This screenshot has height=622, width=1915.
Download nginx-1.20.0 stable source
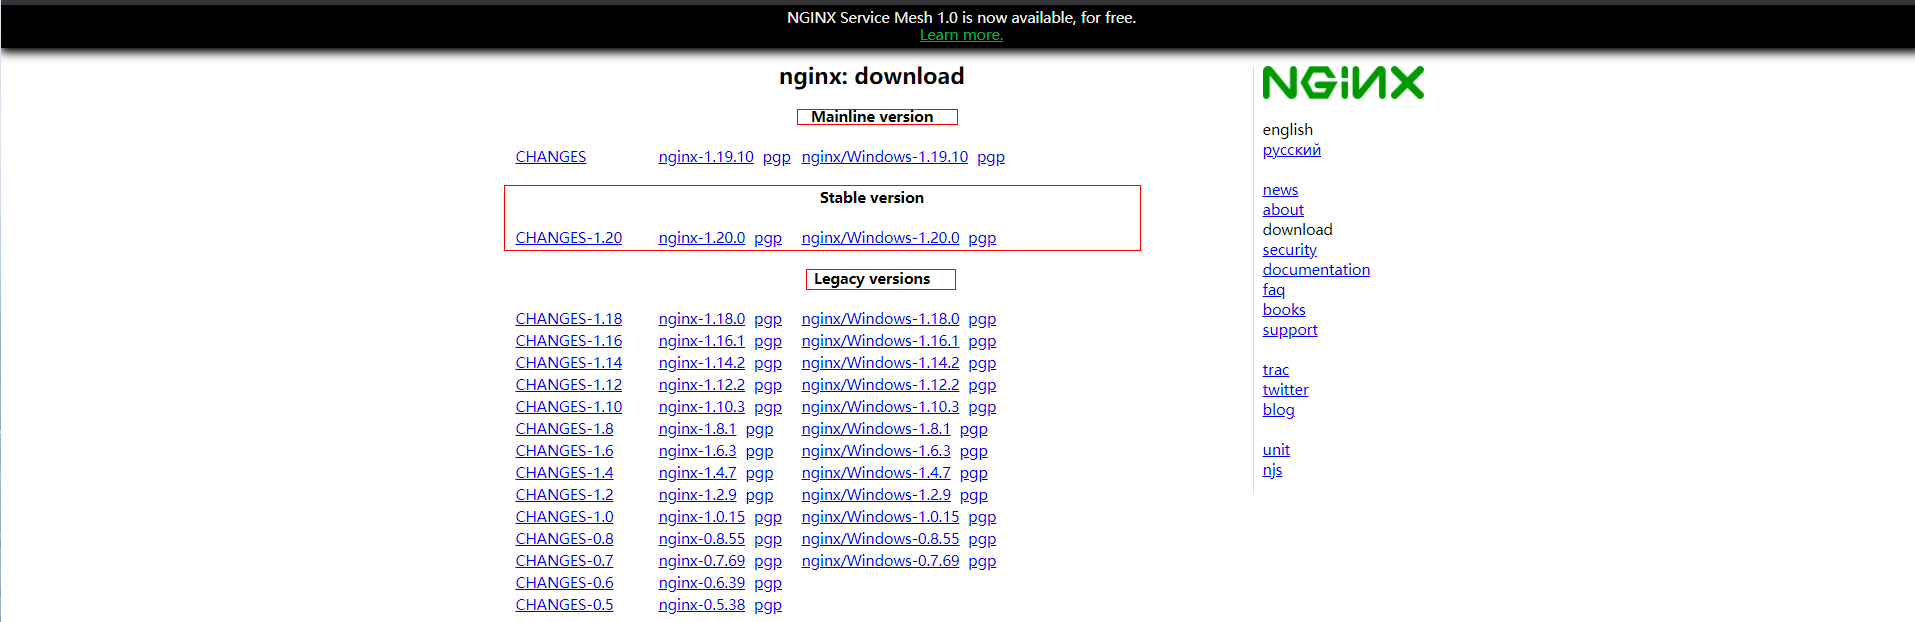[702, 238]
